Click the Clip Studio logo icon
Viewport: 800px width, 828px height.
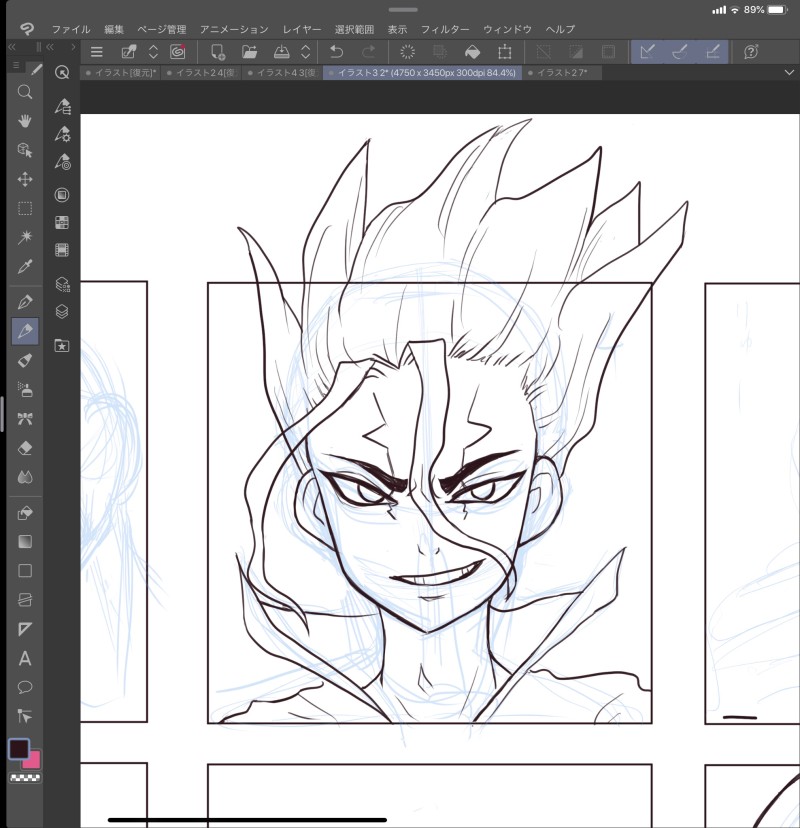pyautogui.click(x=26, y=29)
